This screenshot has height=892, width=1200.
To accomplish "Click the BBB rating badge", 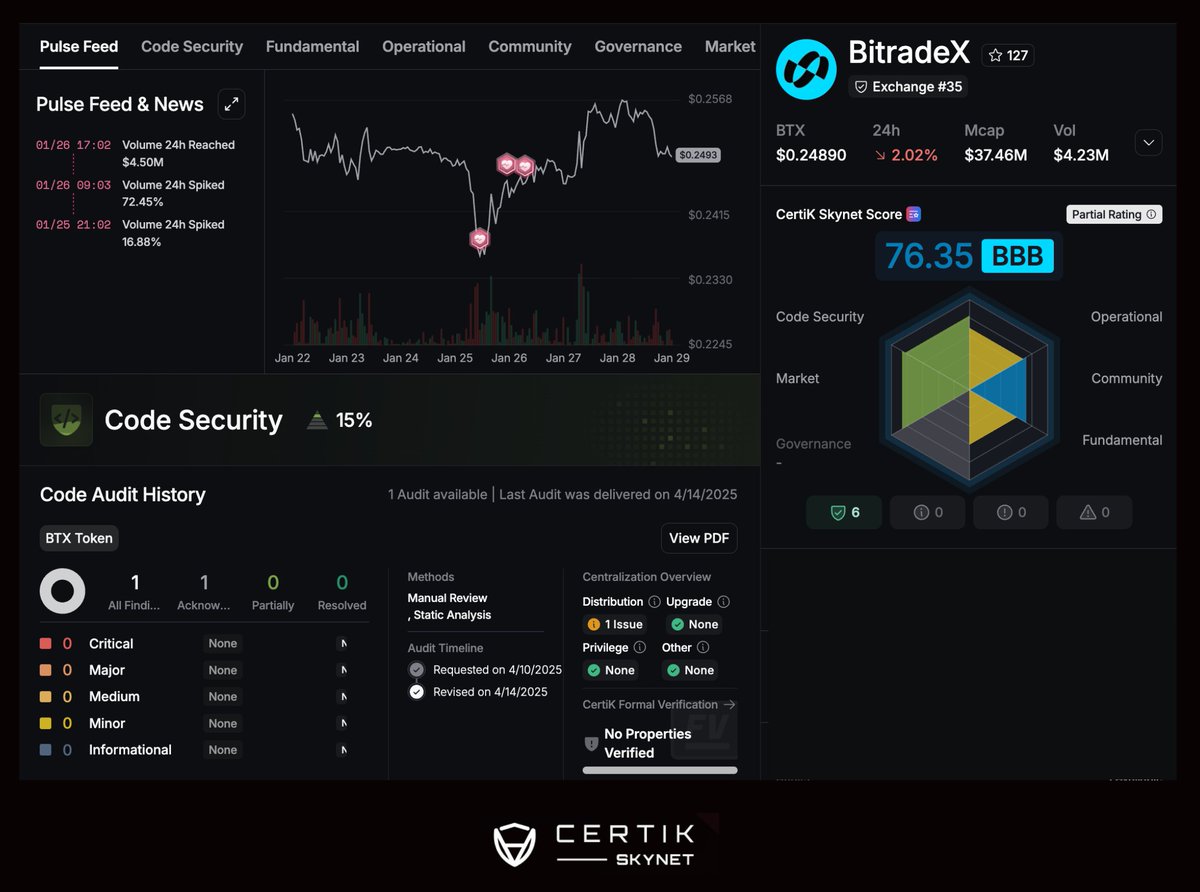I will coord(1017,257).
